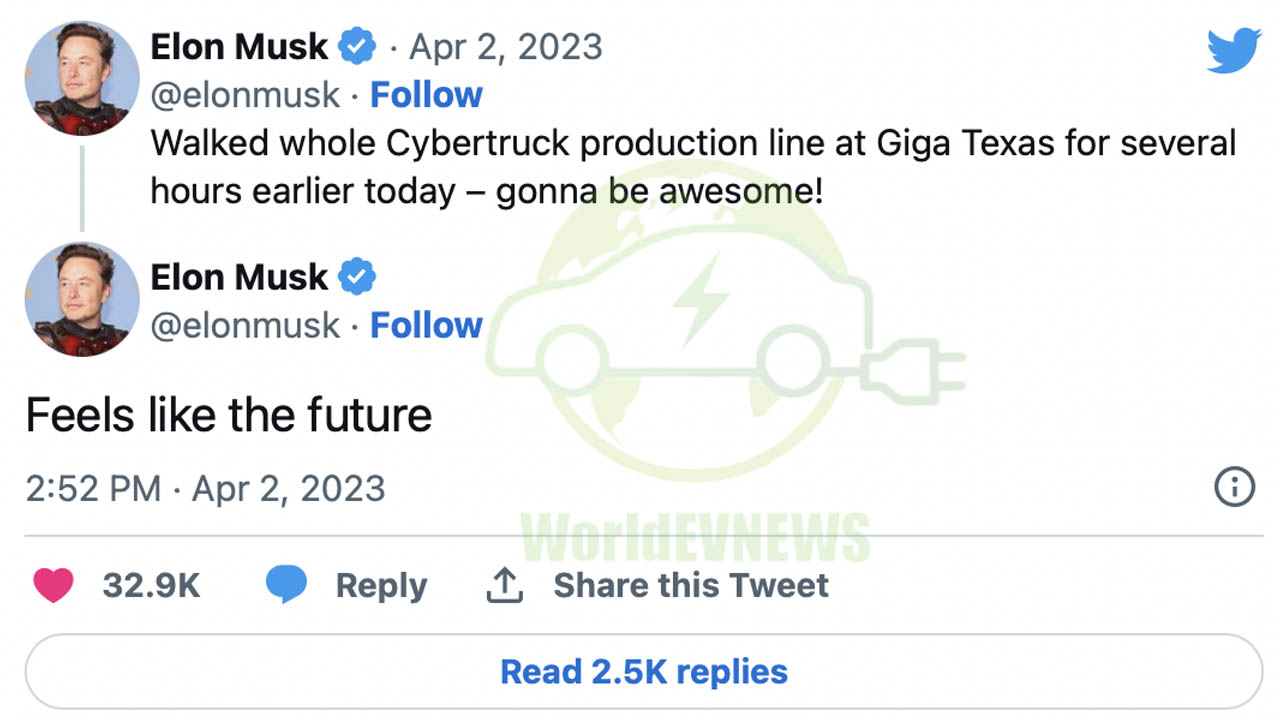Click the blue reply speech bubble icon
The image size is (1280, 720).
tap(286, 585)
